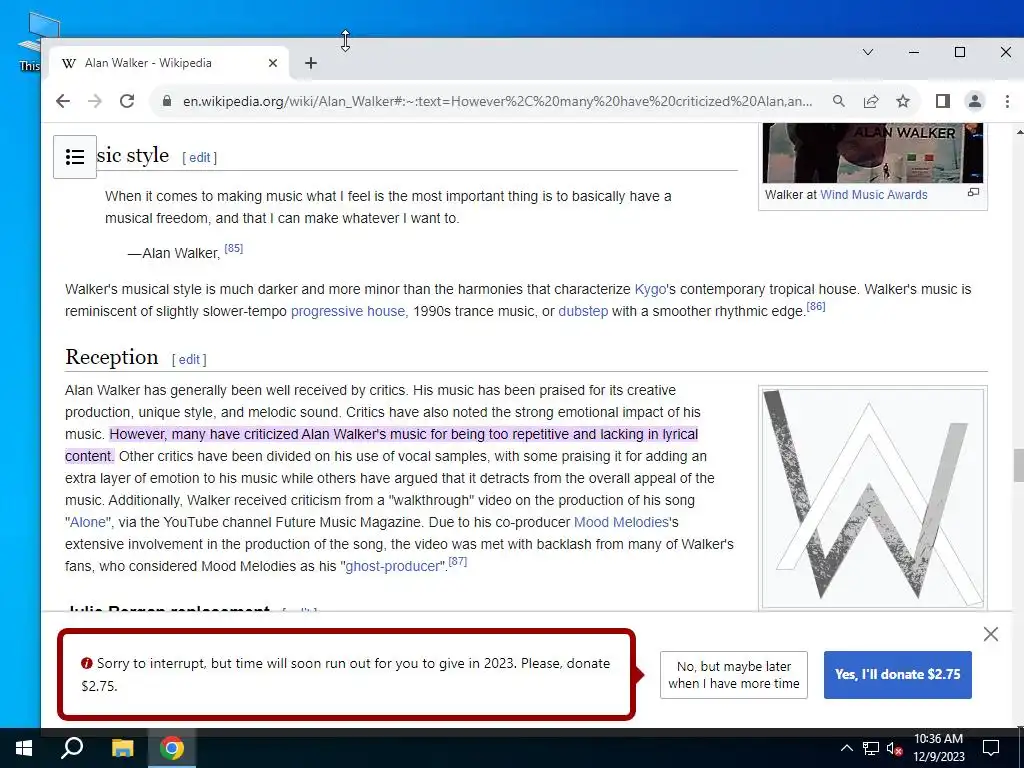Open citation 86 reference
The height and width of the screenshot is (768, 1024).
tap(816, 306)
